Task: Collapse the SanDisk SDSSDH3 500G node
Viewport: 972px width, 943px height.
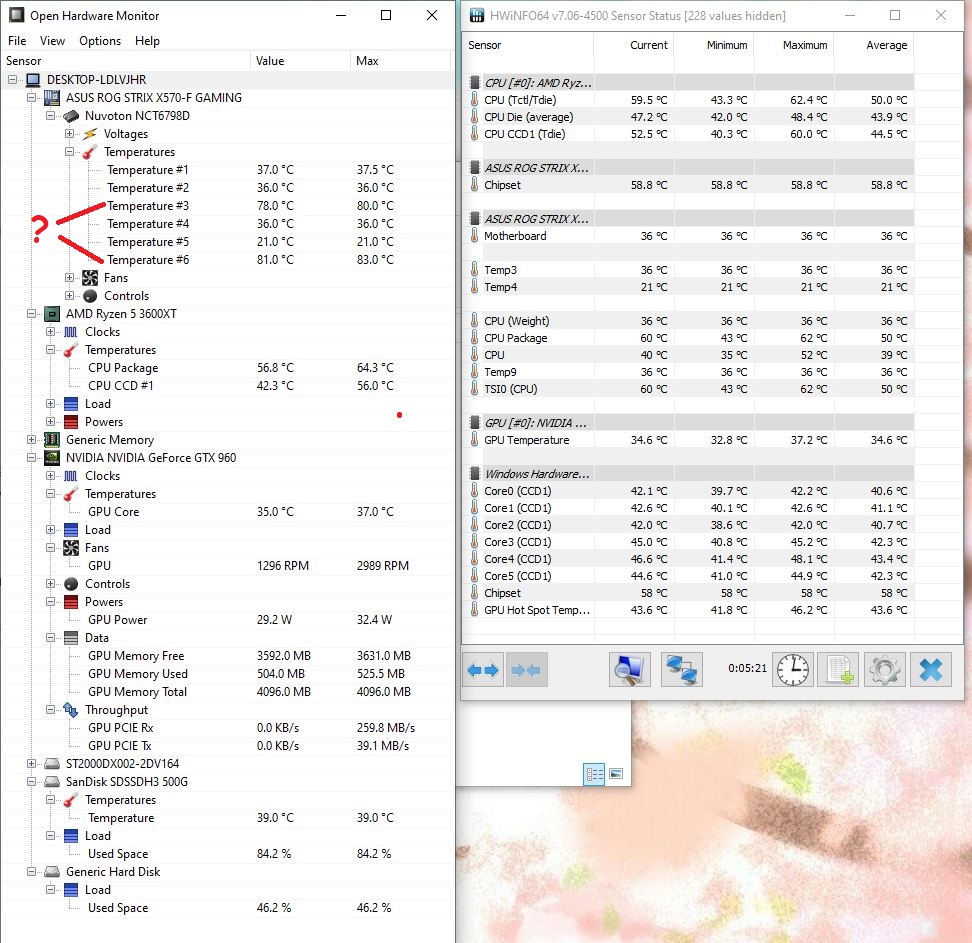Action: pos(32,782)
